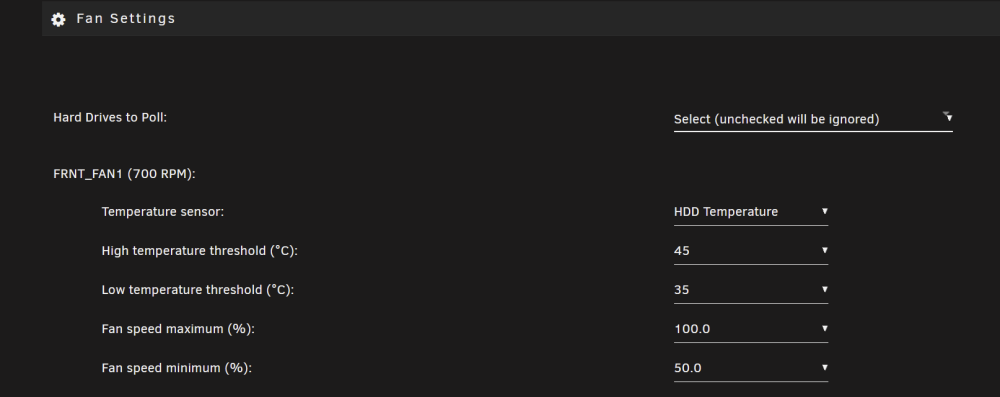Select the FRNT_FAN1 (700 RPM) heading
This screenshot has width=1000, height=397.
(124, 174)
